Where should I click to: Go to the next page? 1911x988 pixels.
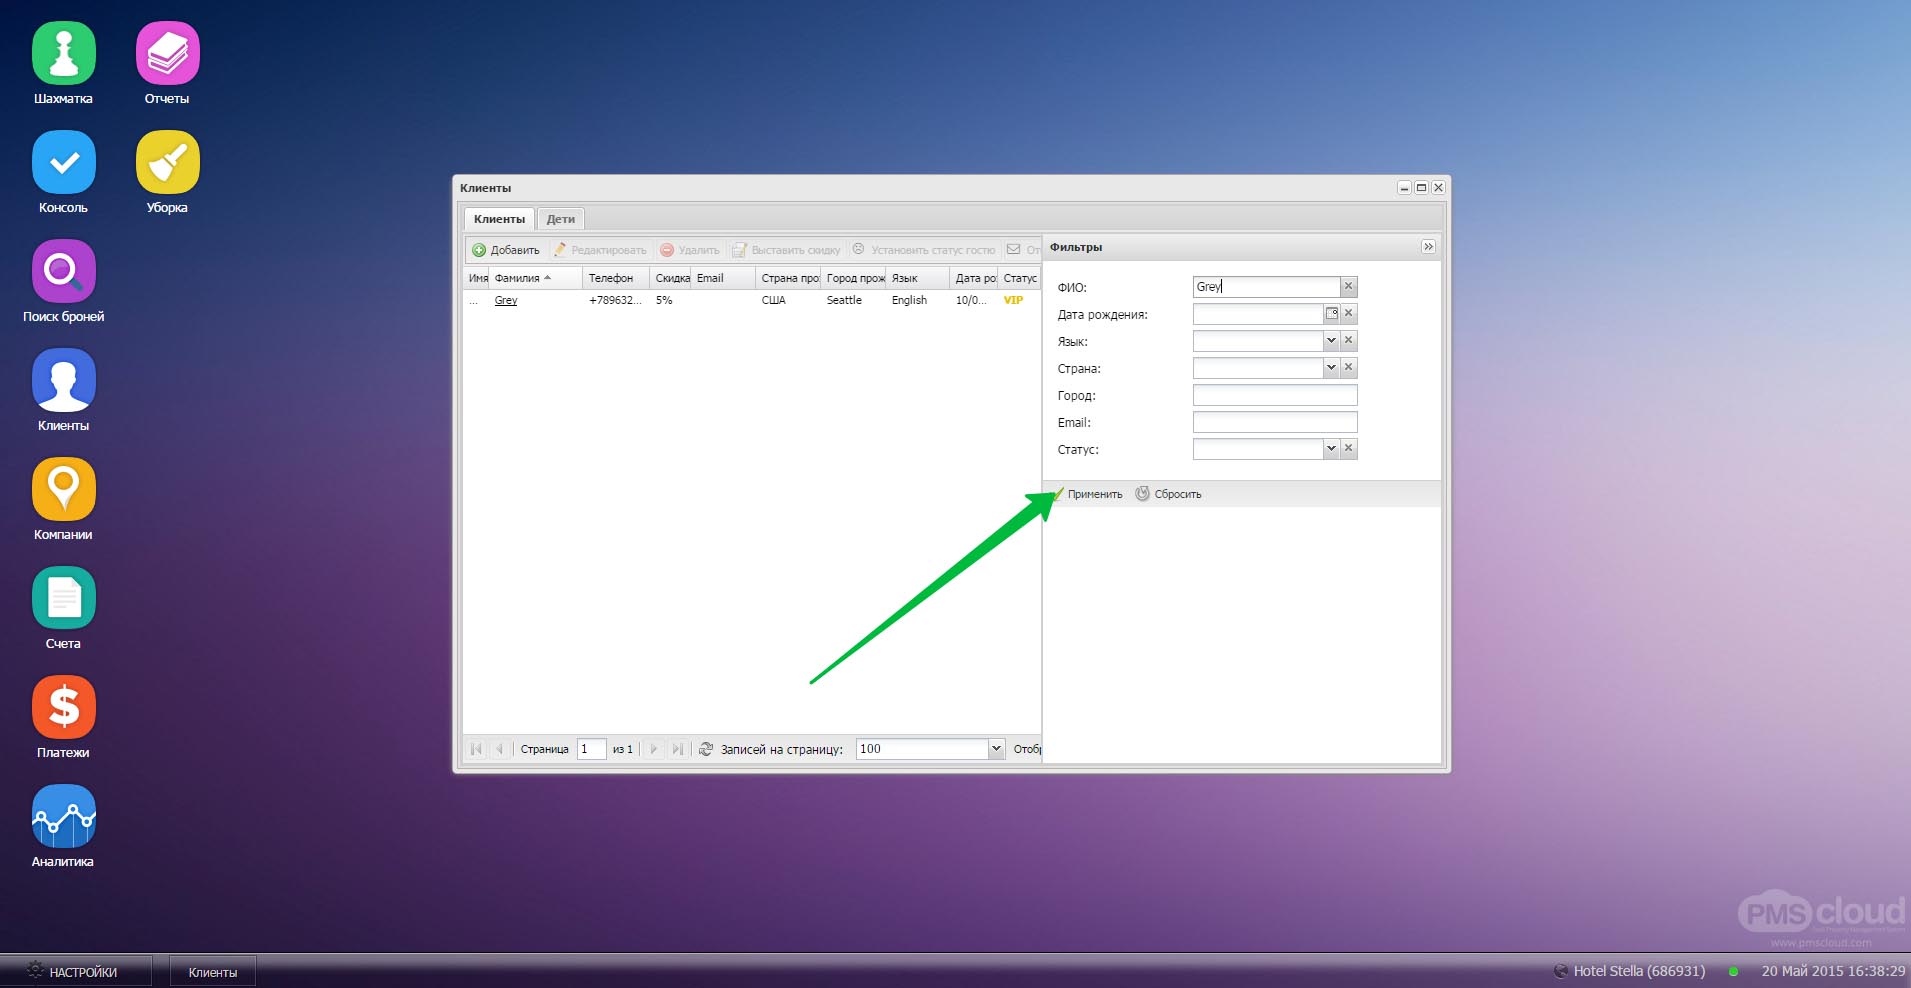click(x=654, y=749)
